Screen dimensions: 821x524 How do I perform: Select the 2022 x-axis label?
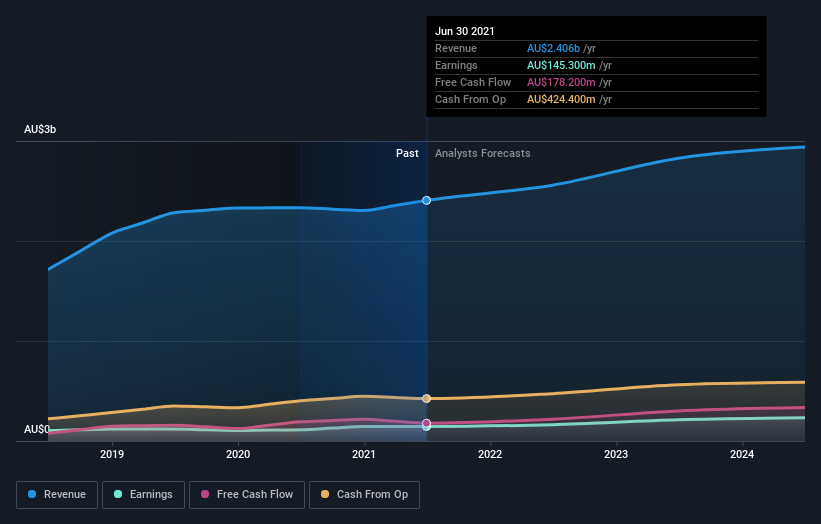(490, 454)
